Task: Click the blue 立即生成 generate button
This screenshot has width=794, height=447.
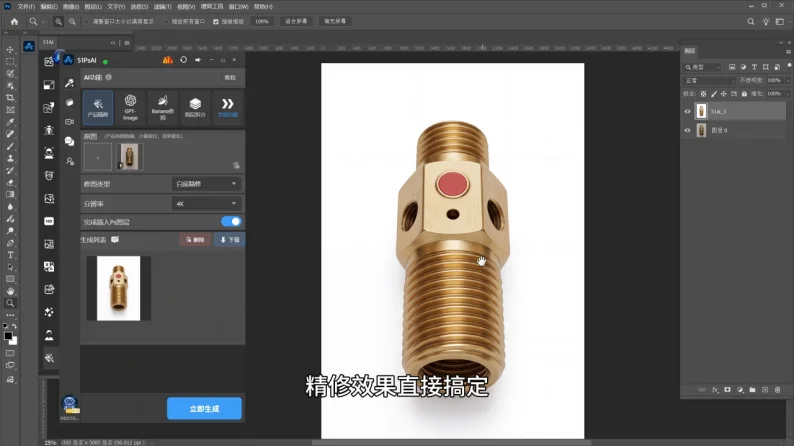Action: click(x=204, y=409)
